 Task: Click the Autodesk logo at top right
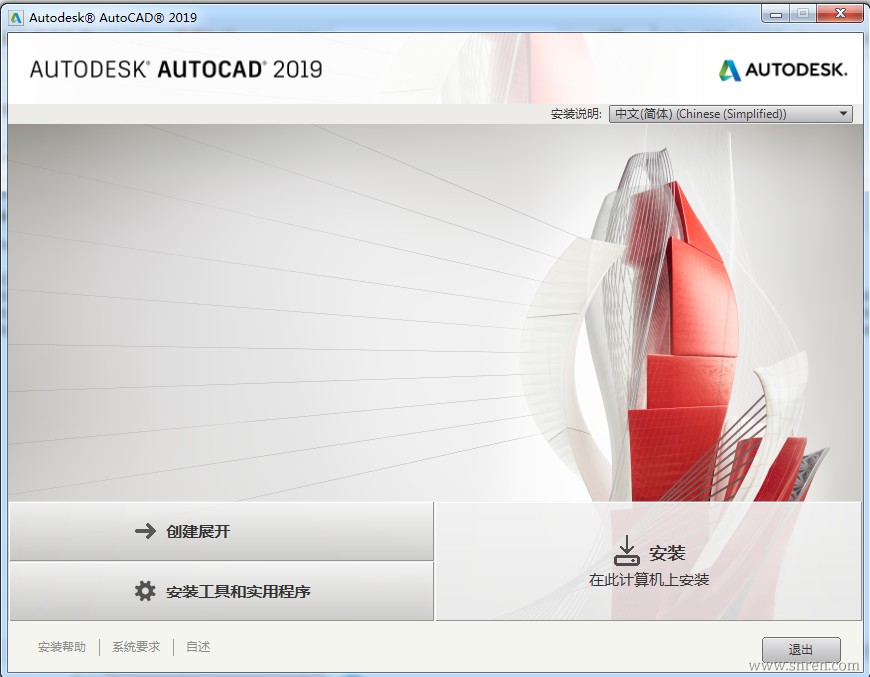click(783, 70)
